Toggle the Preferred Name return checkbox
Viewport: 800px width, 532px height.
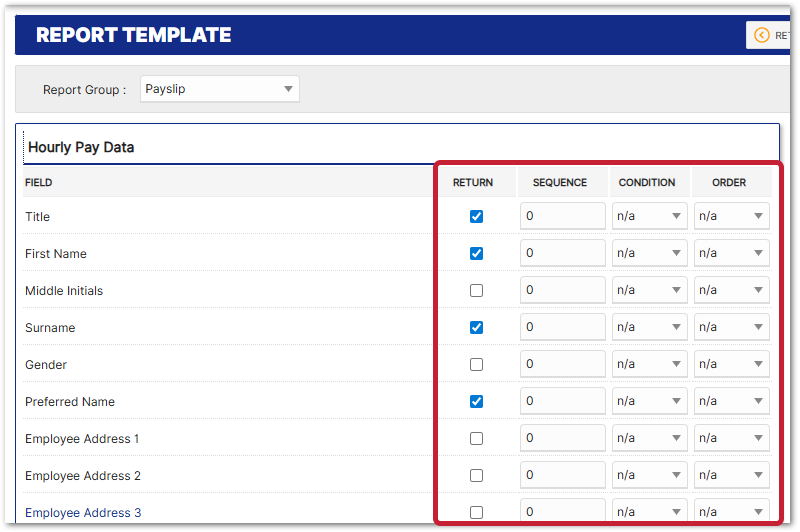coord(476,402)
